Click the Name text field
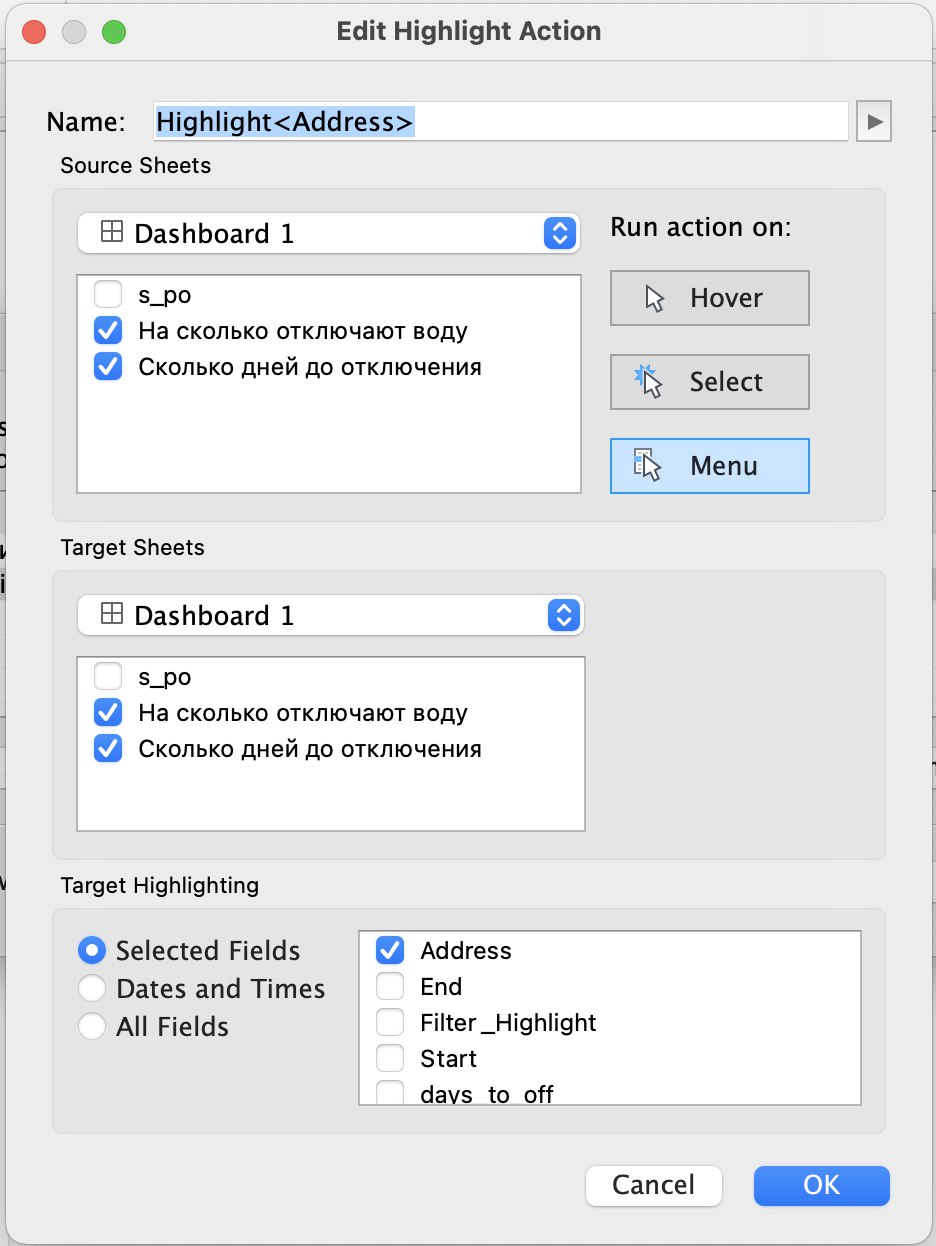 (x=500, y=122)
